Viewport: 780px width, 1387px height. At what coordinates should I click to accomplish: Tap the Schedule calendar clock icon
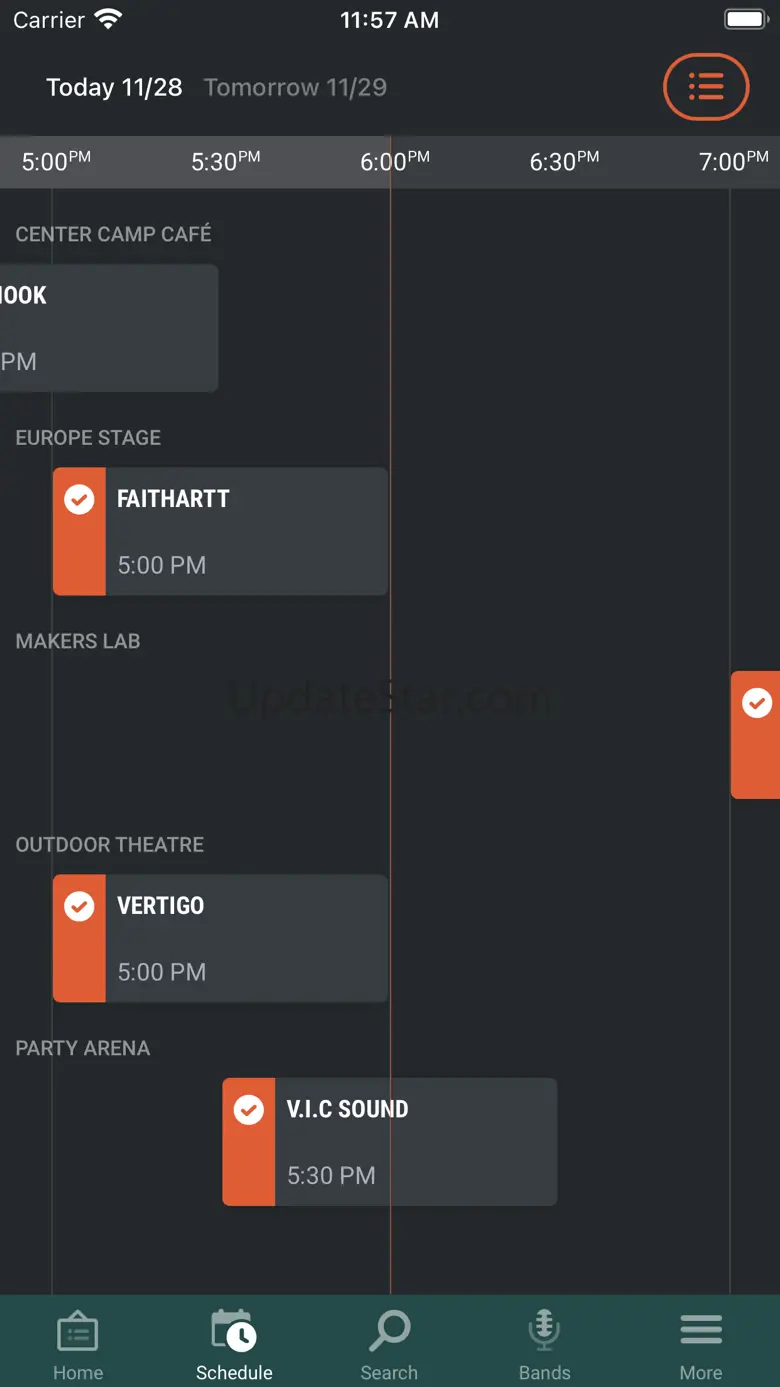click(234, 1333)
